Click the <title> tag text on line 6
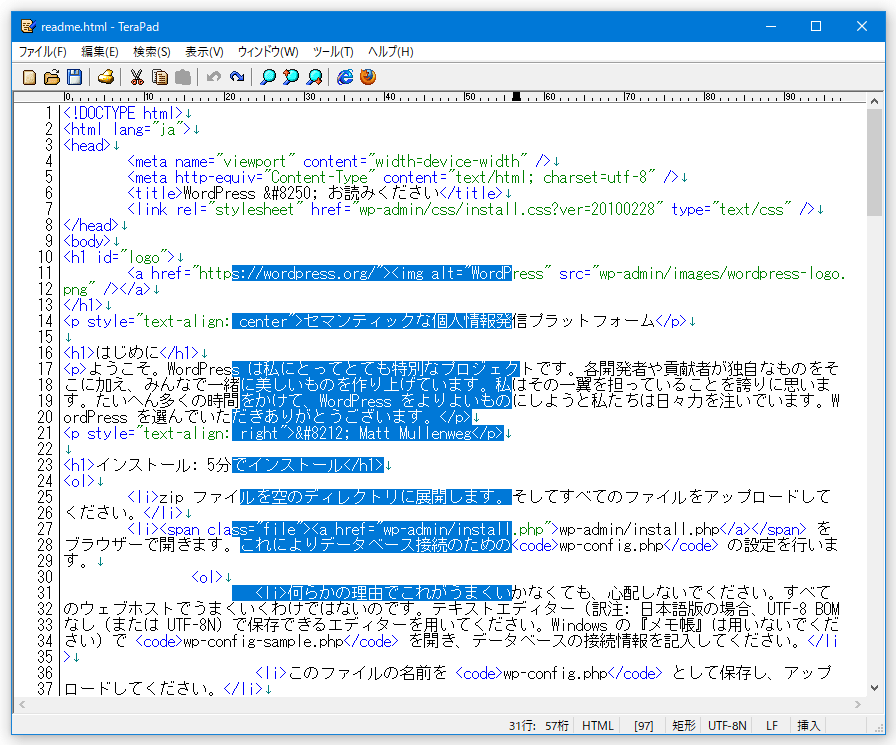 click(x=155, y=193)
